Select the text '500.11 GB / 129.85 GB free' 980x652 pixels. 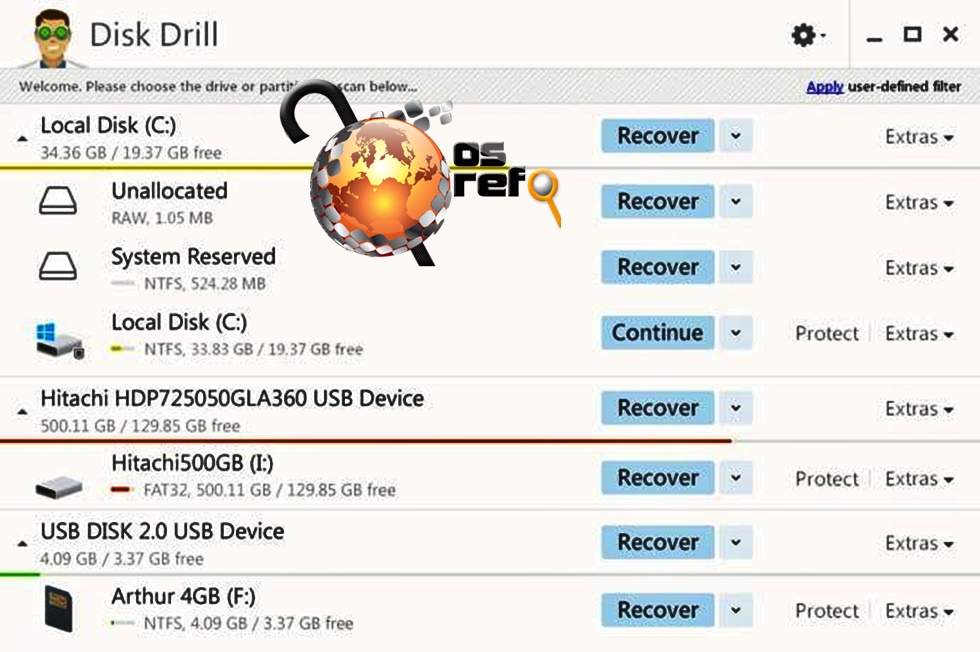click(x=140, y=426)
